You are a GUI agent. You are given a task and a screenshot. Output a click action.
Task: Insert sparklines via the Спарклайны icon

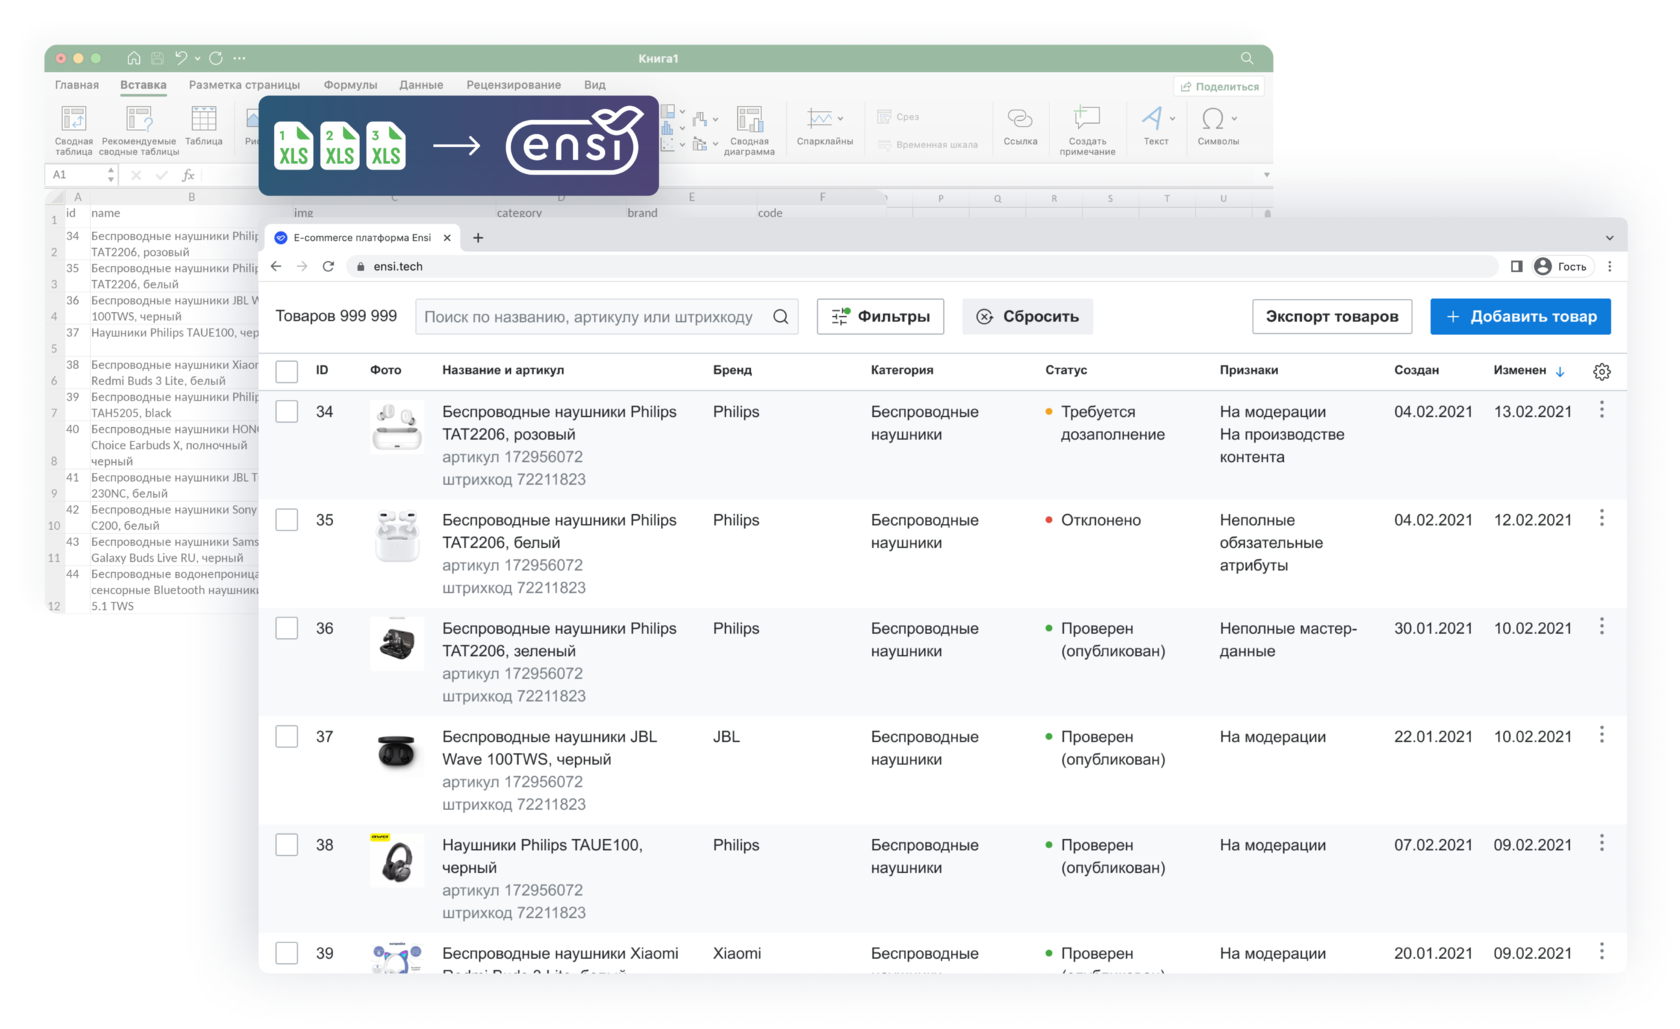(818, 119)
